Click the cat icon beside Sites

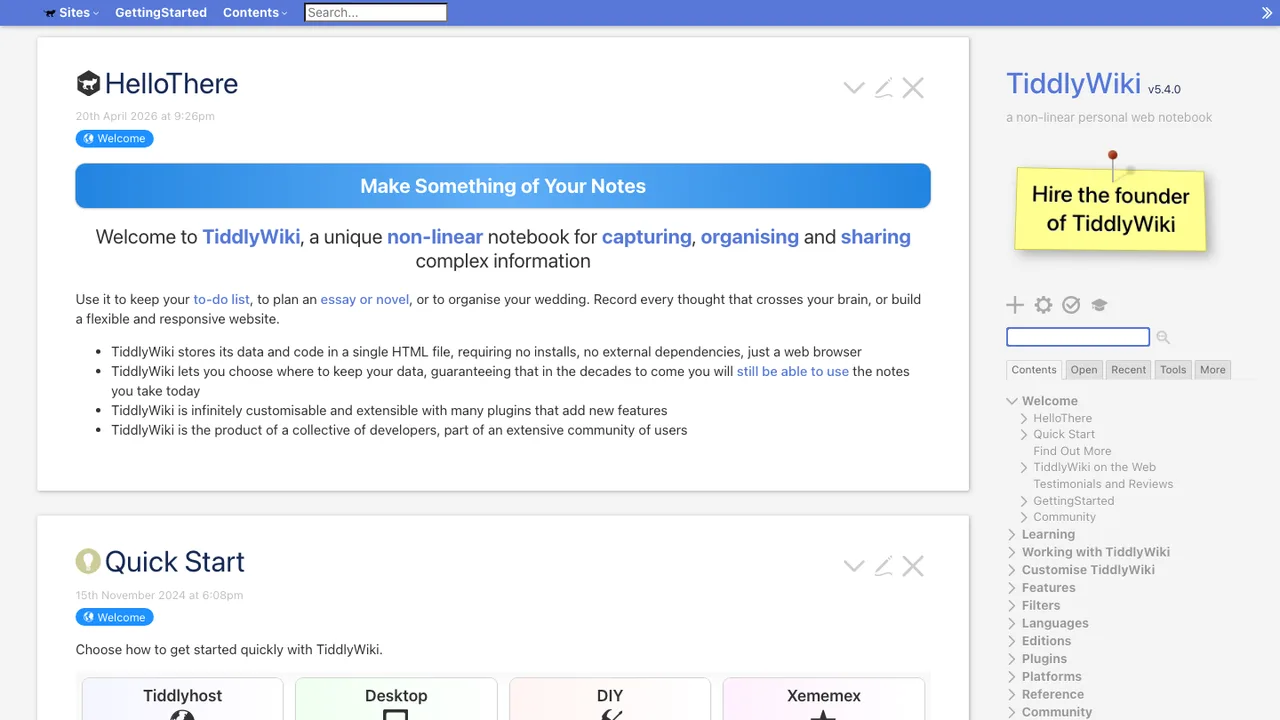50,13
